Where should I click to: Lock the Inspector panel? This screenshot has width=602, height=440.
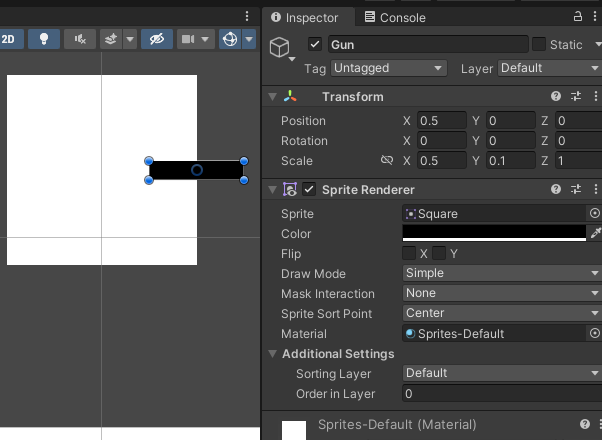(x=578, y=17)
